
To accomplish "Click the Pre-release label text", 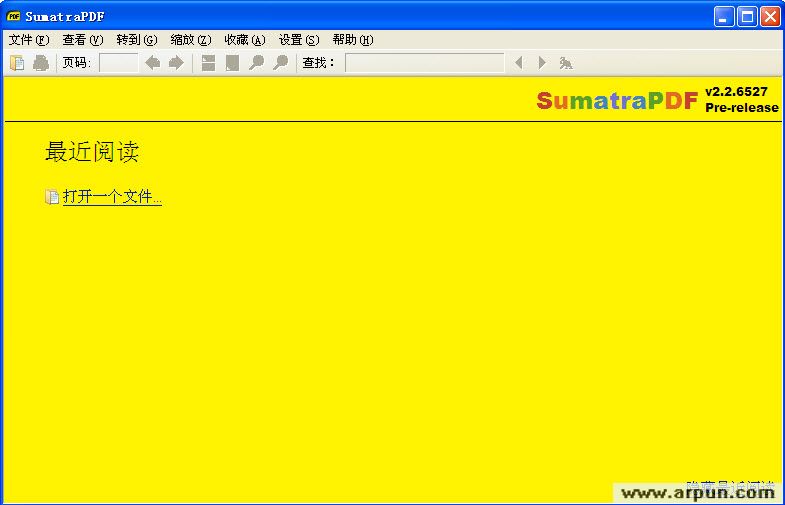I will (741, 108).
